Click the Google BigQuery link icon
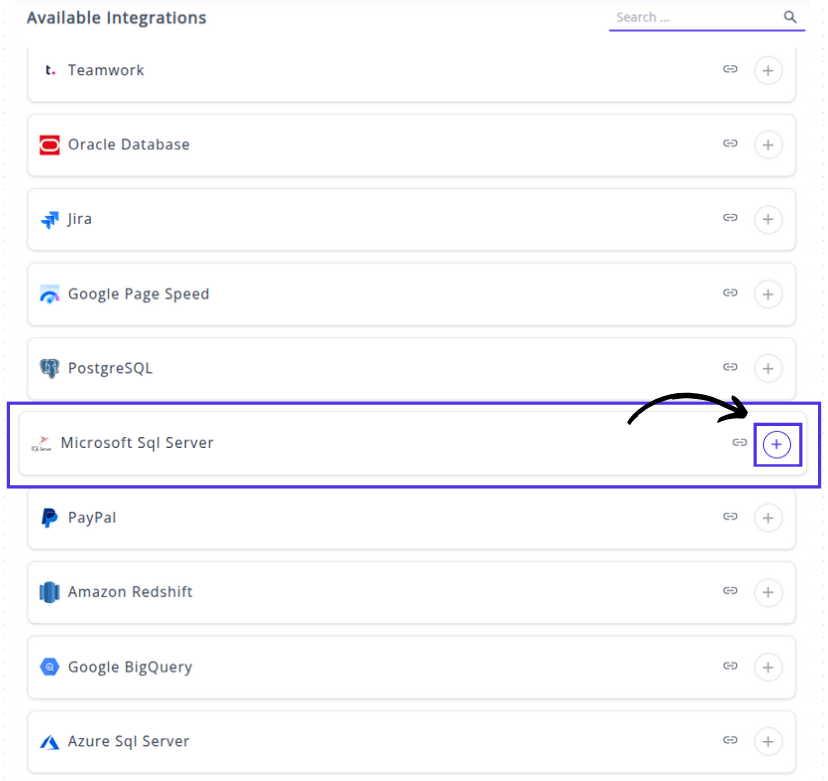Screen dimensions: 828x781 tap(731, 666)
